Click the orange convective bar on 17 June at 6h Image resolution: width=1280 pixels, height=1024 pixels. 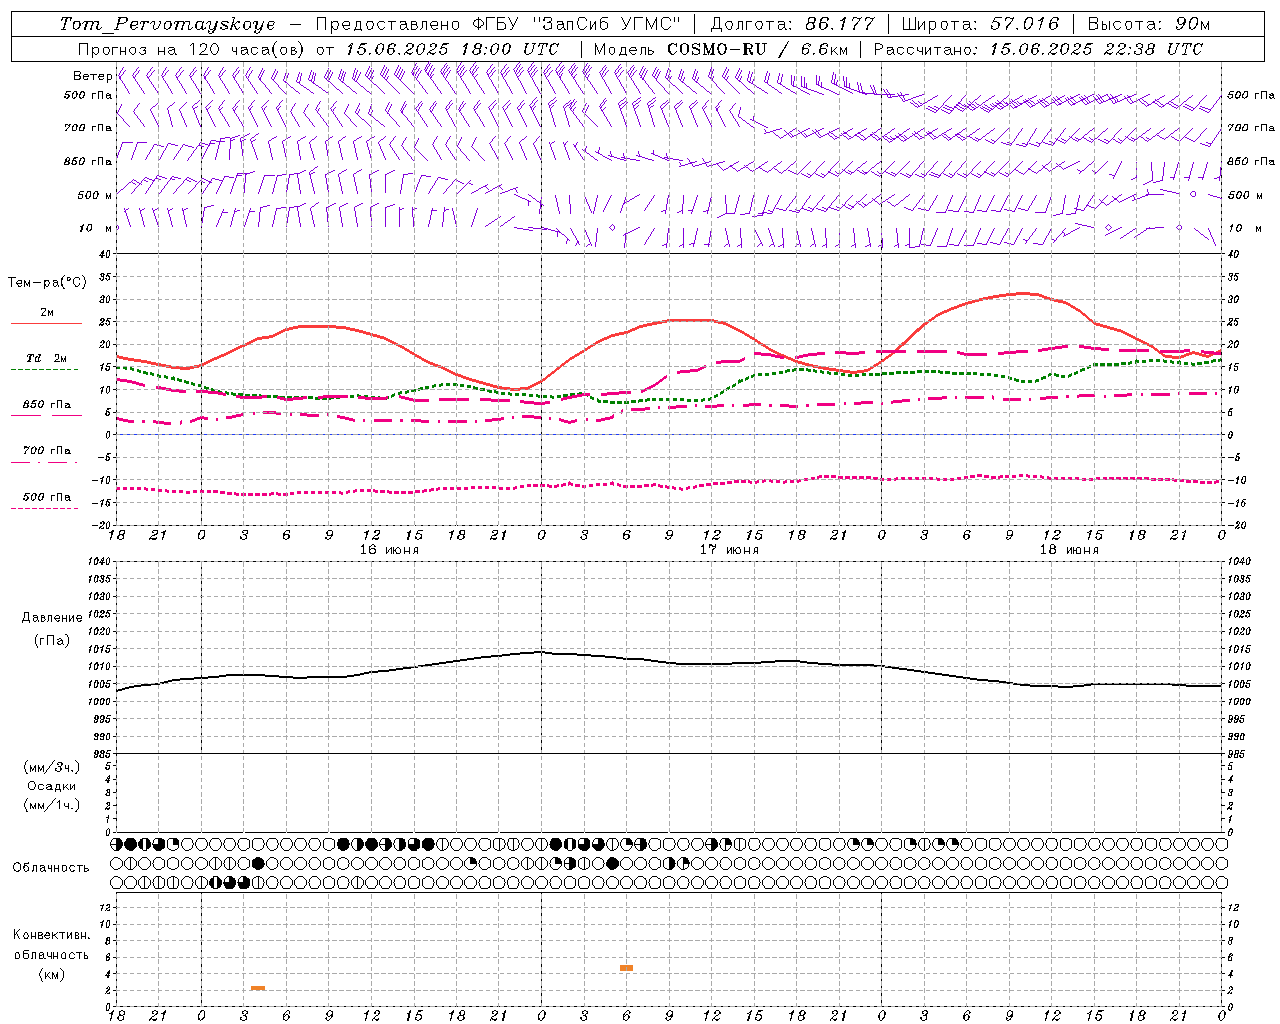tap(626, 968)
